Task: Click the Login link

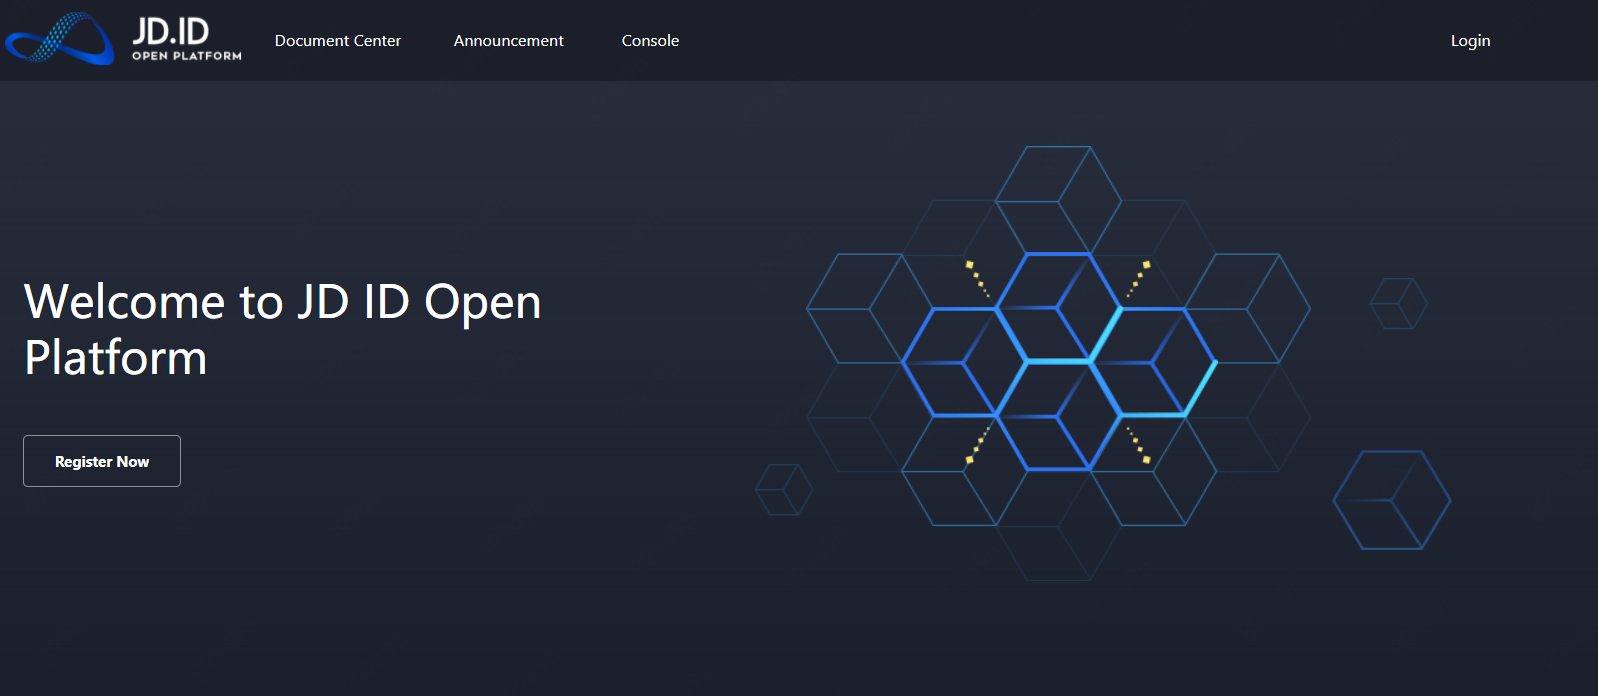Action: [x=1470, y=41]
